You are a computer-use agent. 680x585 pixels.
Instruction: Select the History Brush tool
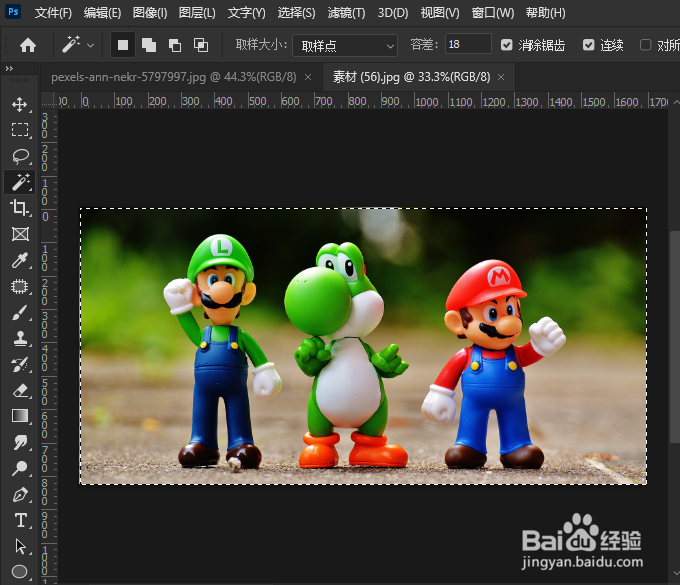point(20,364)
